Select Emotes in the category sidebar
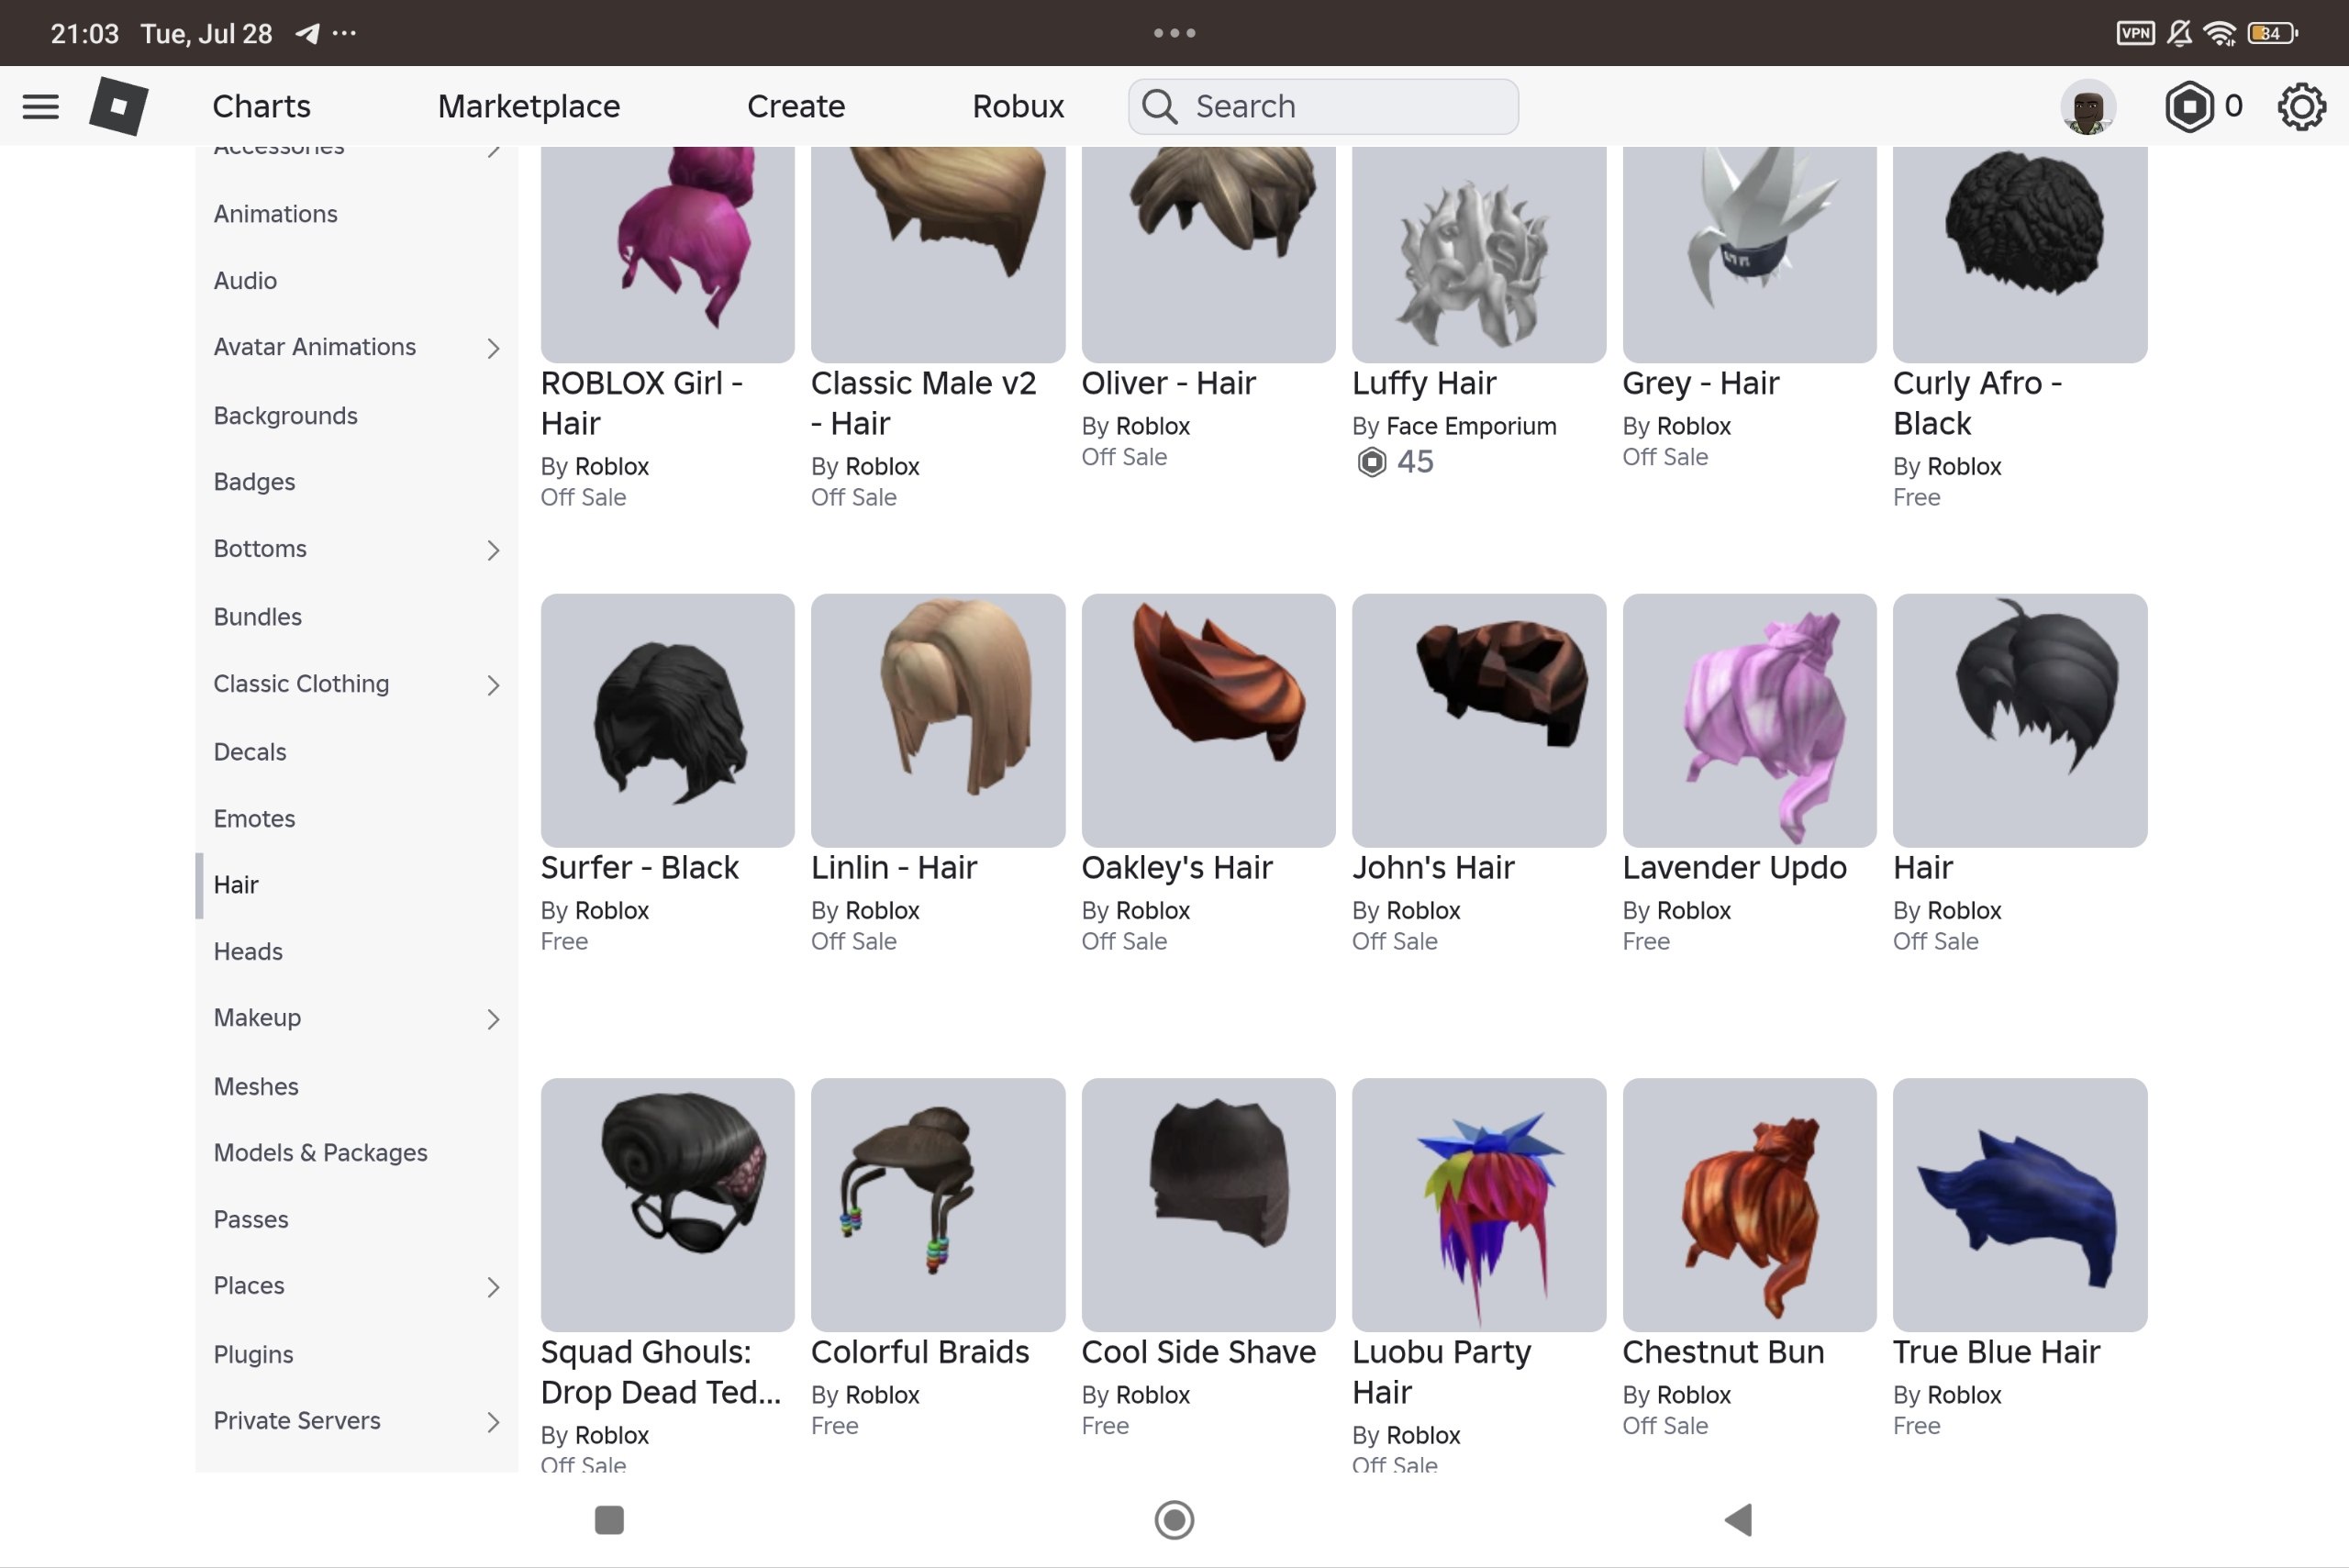Viewport: 2349px width, 1568px height. (254, 819)
